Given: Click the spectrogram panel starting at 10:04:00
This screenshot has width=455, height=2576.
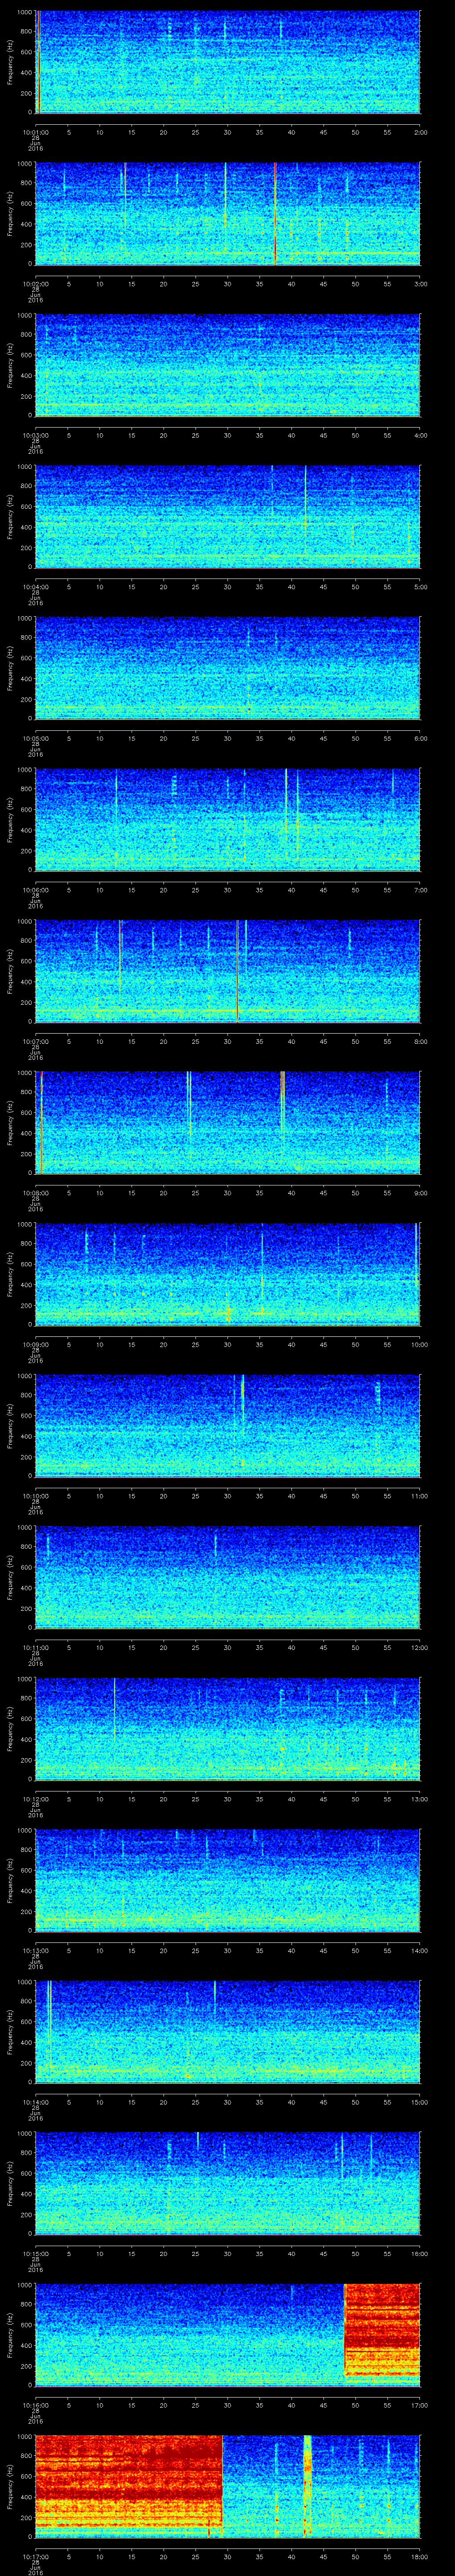Looking at the screenshot, I should [228, 516].
